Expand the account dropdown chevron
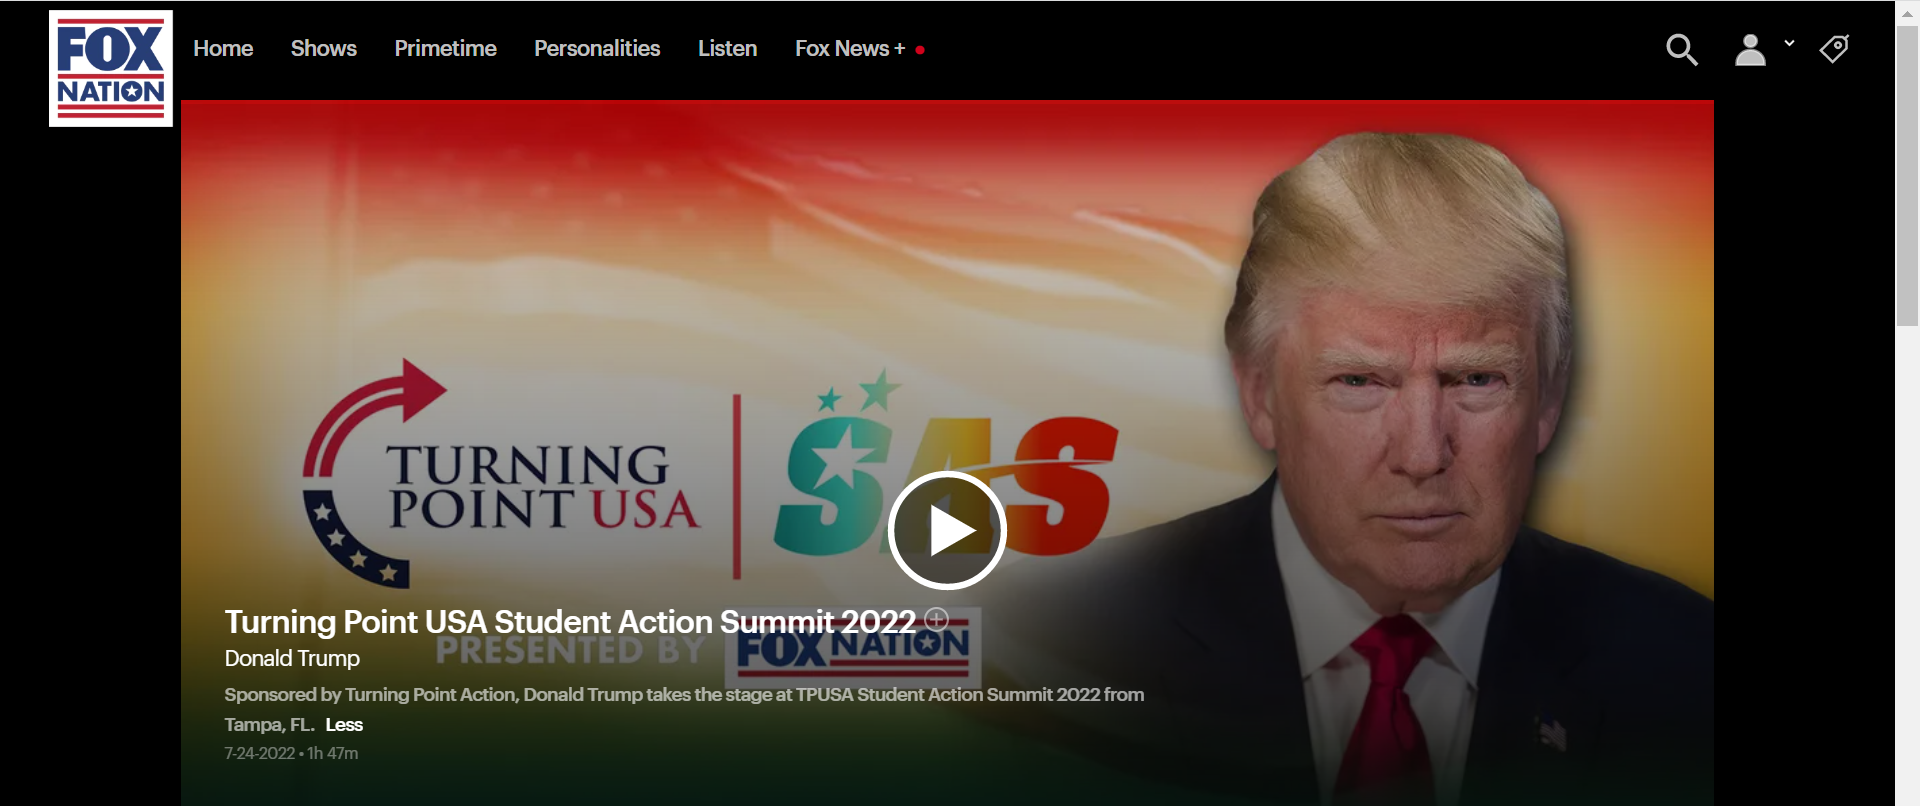 [1789, 43]
